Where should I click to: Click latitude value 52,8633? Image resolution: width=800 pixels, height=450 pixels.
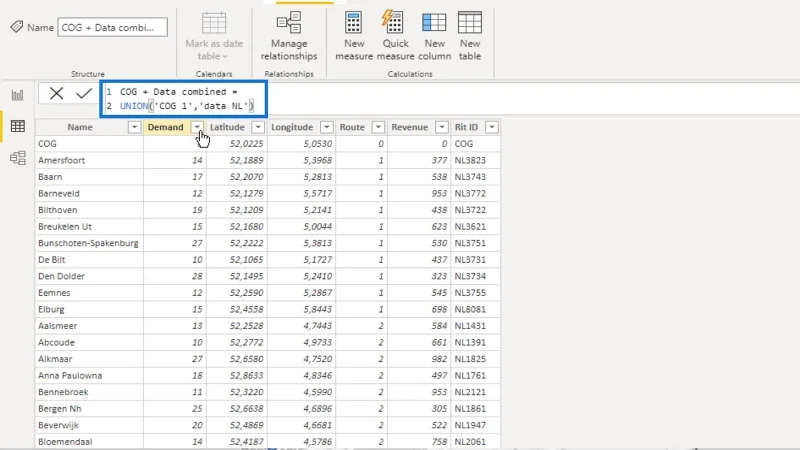coord(237,376)
